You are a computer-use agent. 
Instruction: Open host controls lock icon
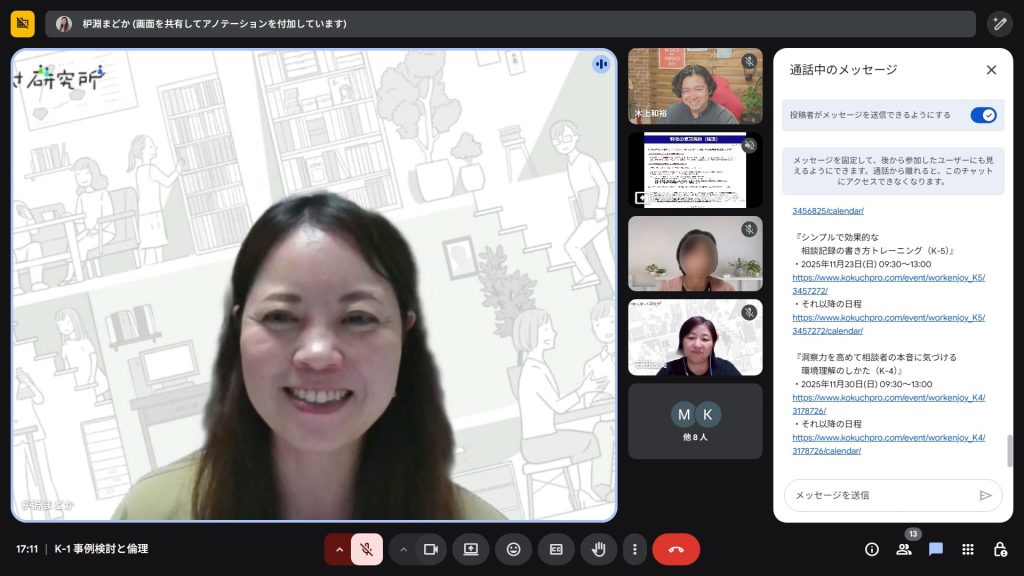coord(999,549)
